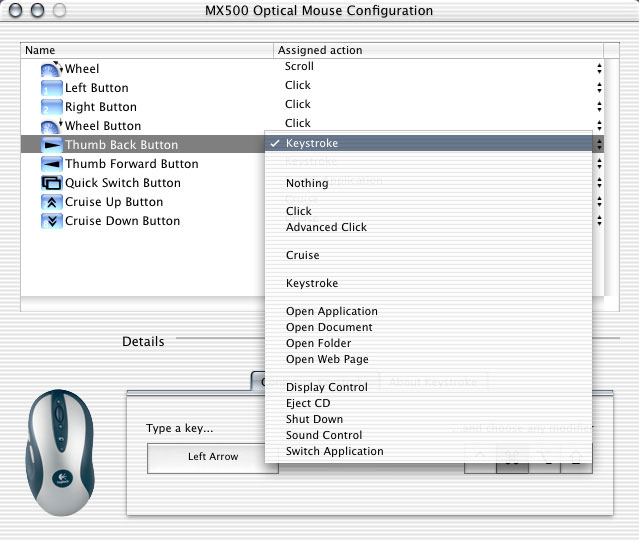The height and width of the screenshot is (541, 639).
Task: Click the Left Button mouse icon
Action: (51, 88)
